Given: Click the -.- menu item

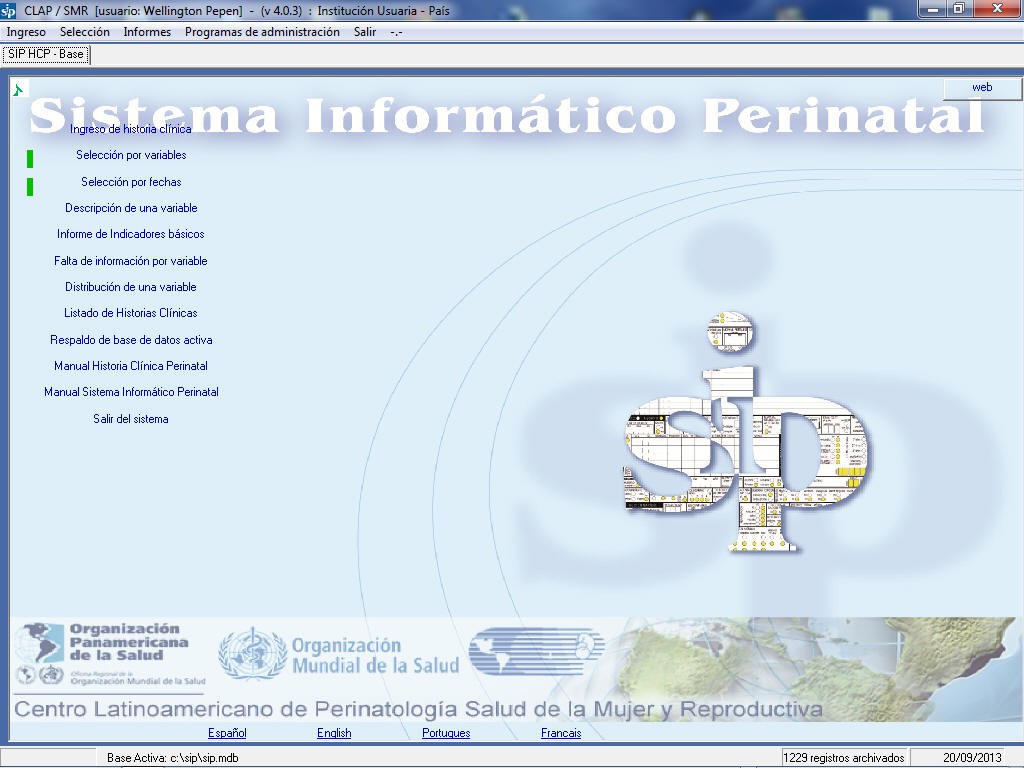Looking at the screenshot, I should [396, 32].
